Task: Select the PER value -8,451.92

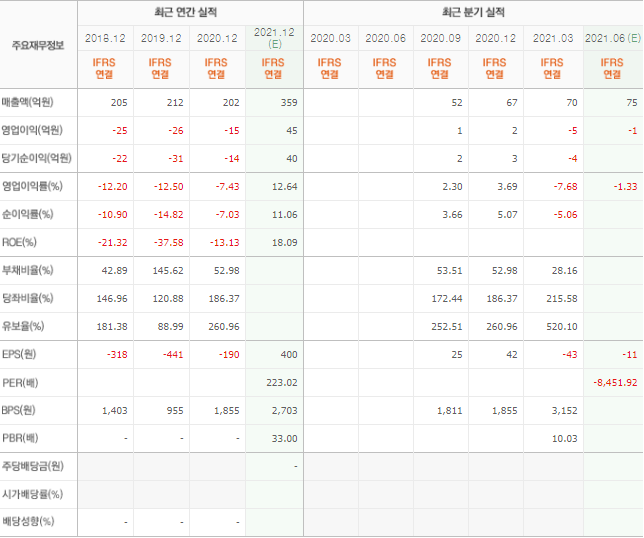Action: click(x=615, y=383)
